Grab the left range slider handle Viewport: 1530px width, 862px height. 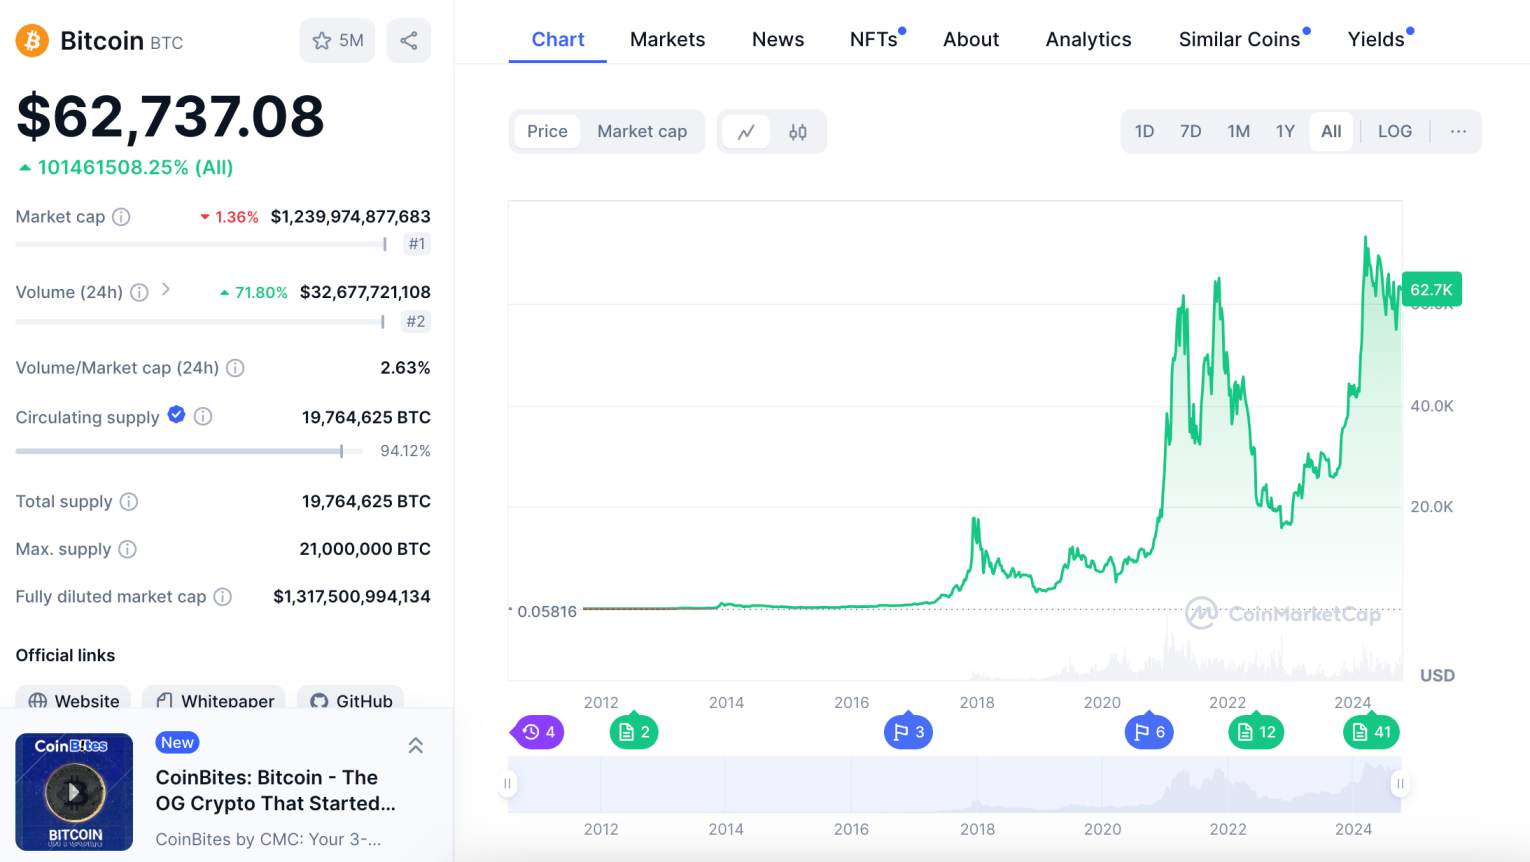(x=507, y=784)
